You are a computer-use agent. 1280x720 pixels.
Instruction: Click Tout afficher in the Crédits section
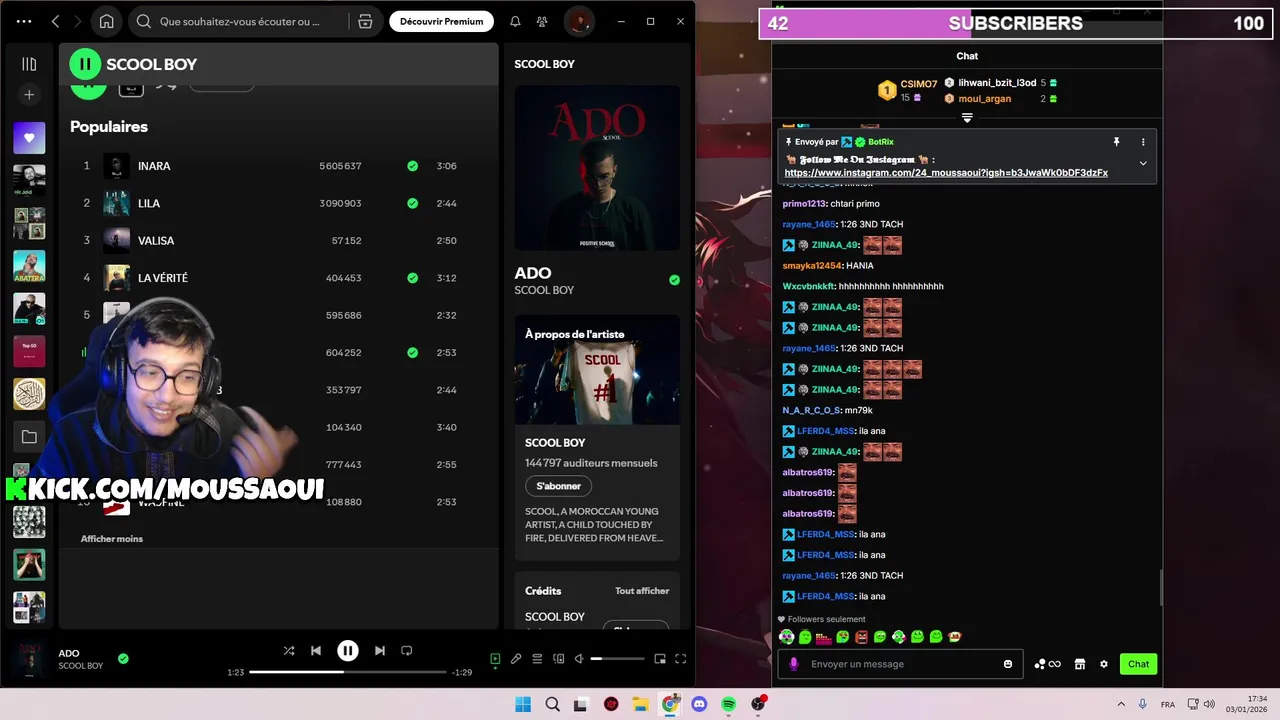point(642,591)
